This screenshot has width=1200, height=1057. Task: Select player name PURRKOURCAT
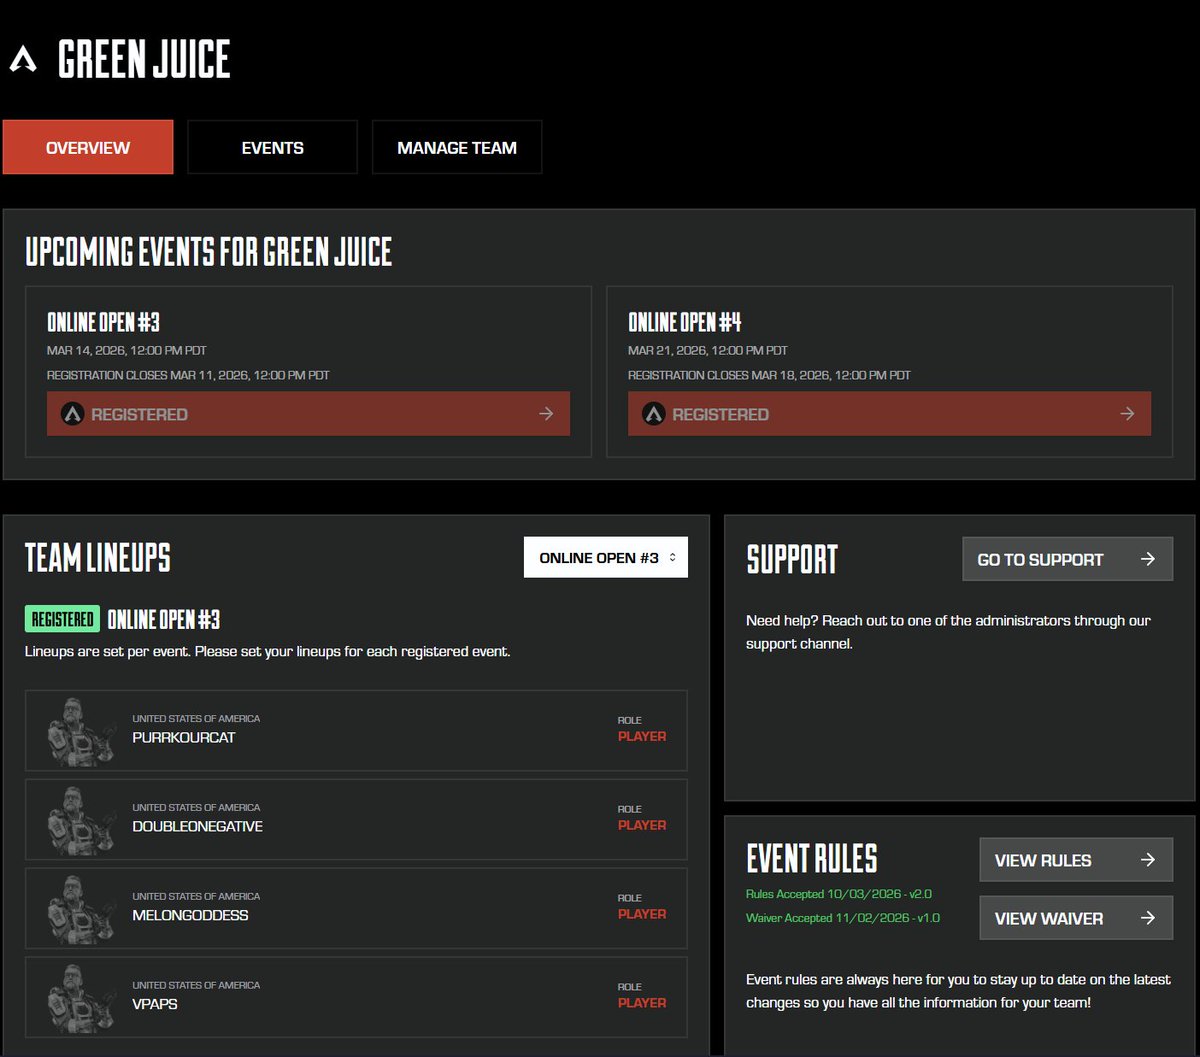tap(184, 738)
